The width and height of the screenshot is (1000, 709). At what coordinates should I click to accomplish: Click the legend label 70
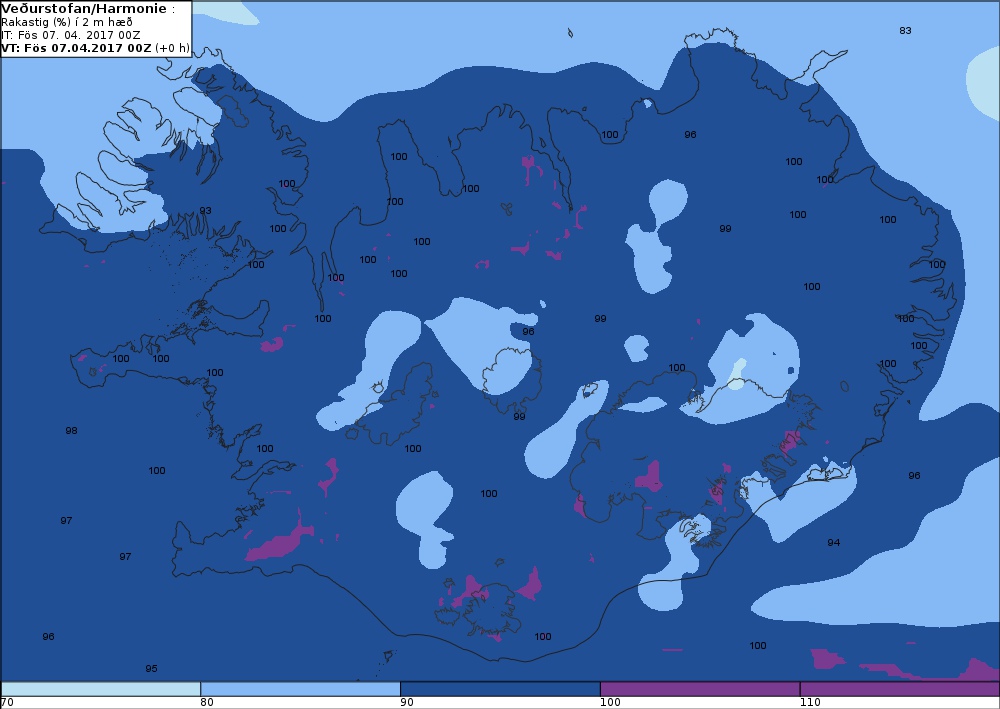click(x=7, y=702)
